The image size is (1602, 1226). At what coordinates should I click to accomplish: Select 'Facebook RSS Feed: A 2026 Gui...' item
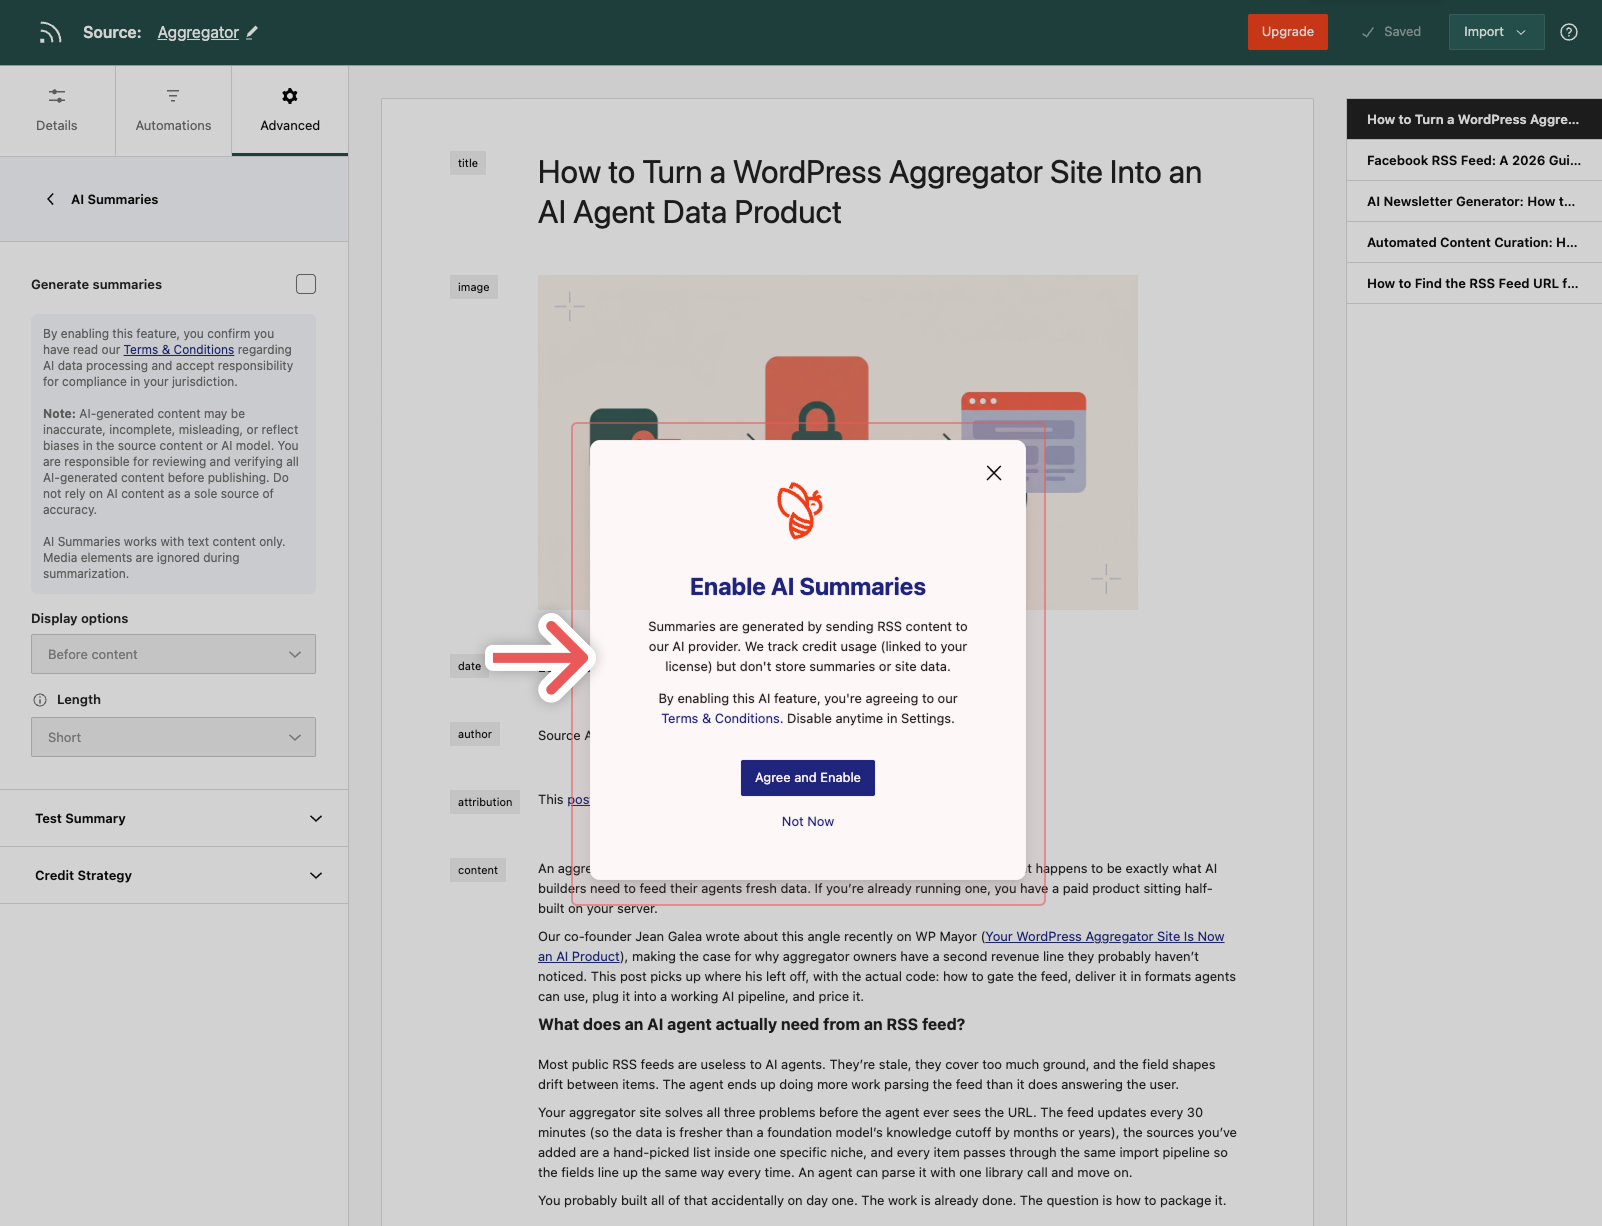tap(1474, 160)
